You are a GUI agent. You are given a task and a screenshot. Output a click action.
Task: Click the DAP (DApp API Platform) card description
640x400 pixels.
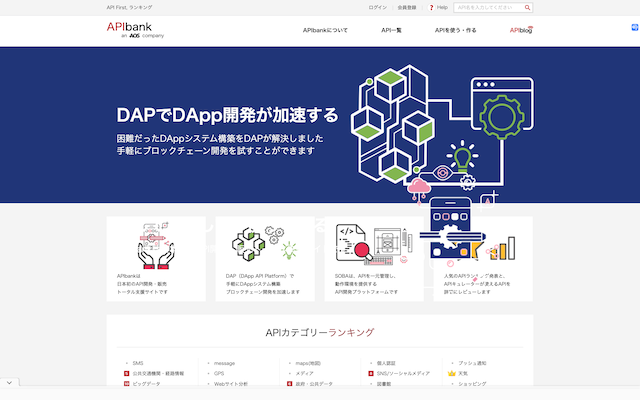pyautogui.click(x=263, y=284)
